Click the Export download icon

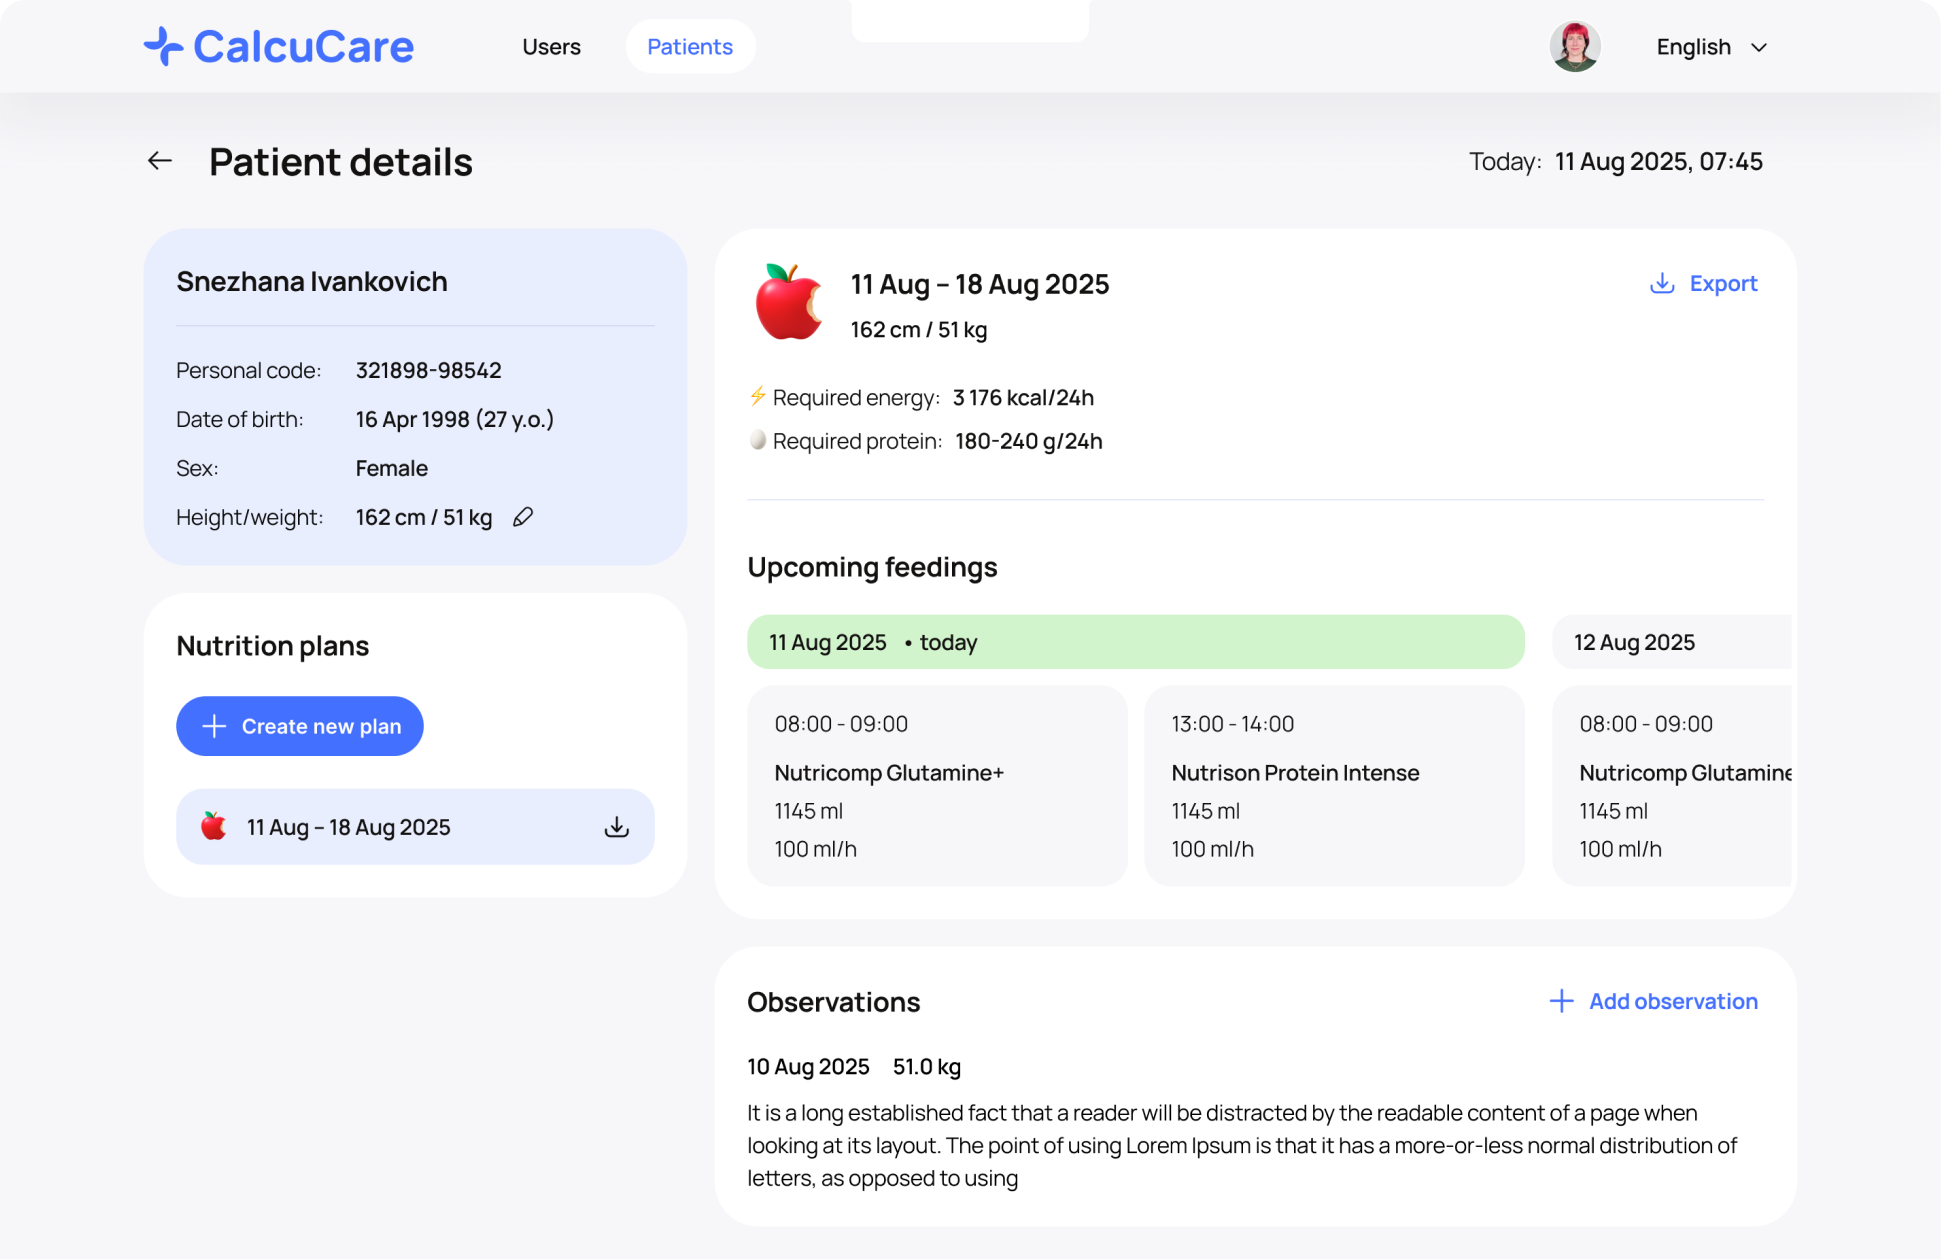1662,284
